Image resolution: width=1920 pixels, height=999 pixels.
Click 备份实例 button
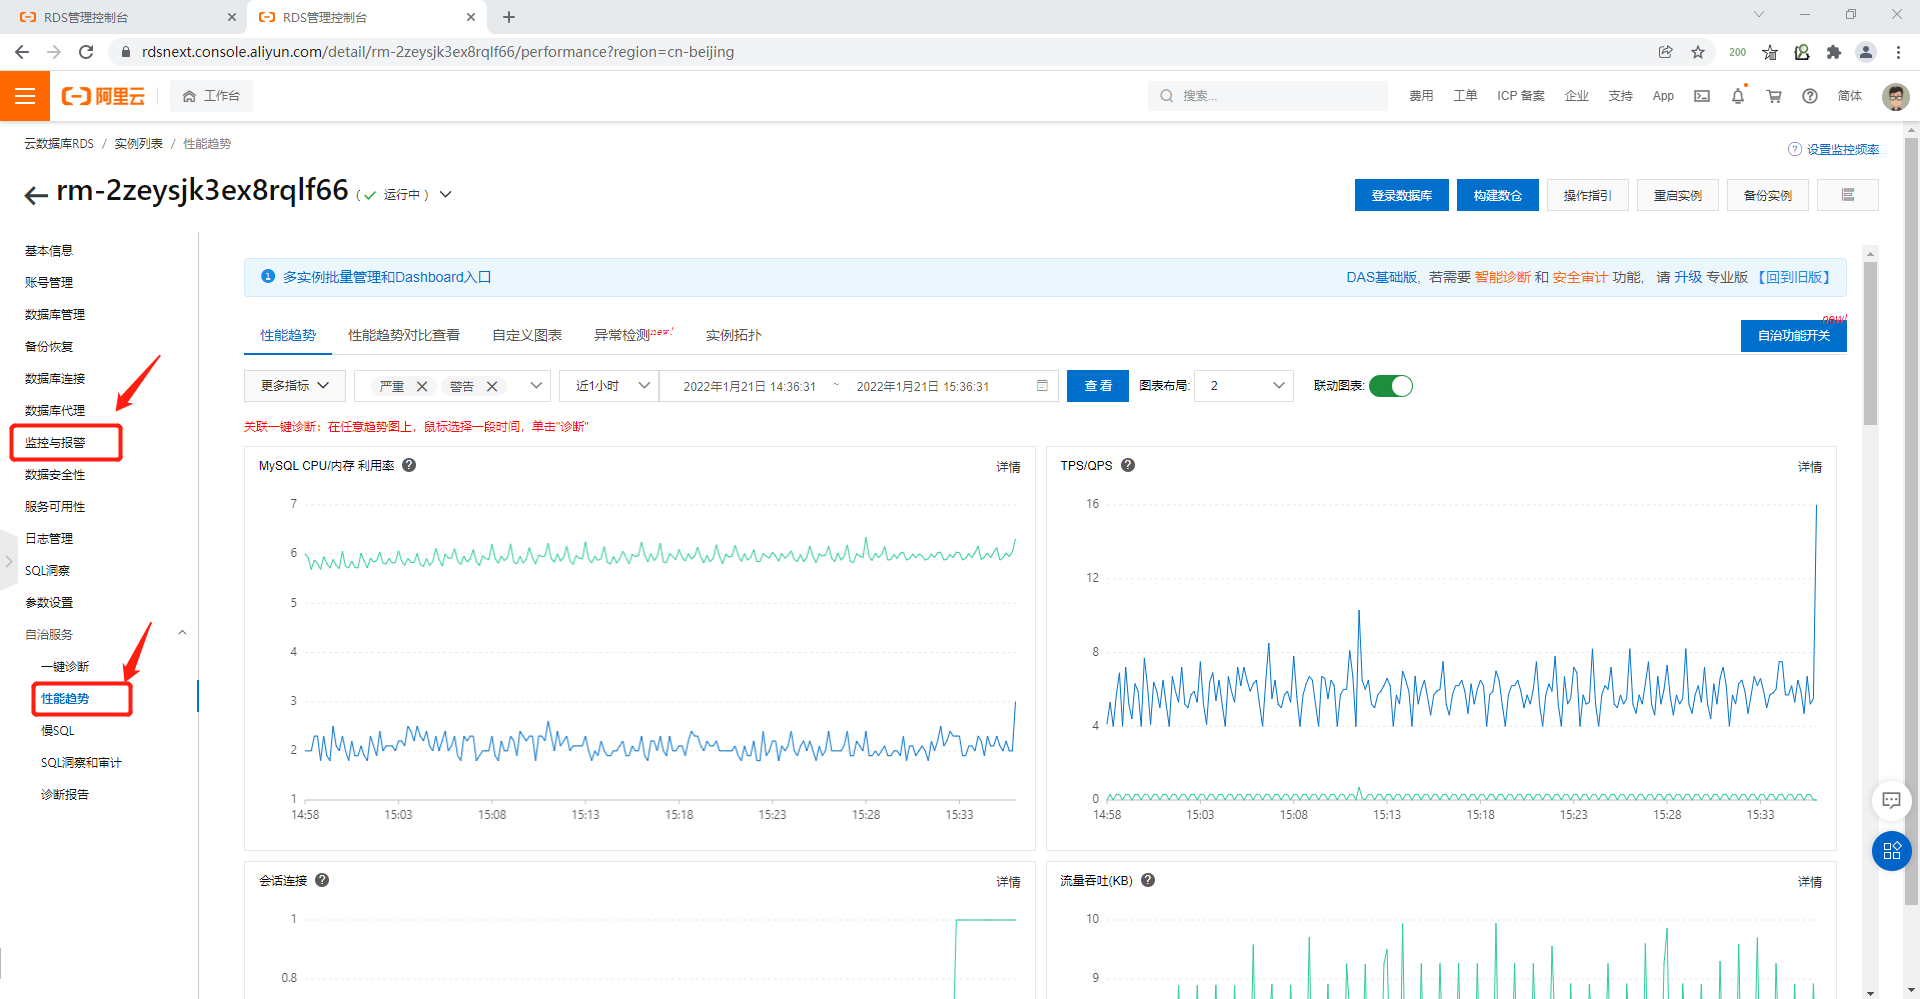(1767, 195)
